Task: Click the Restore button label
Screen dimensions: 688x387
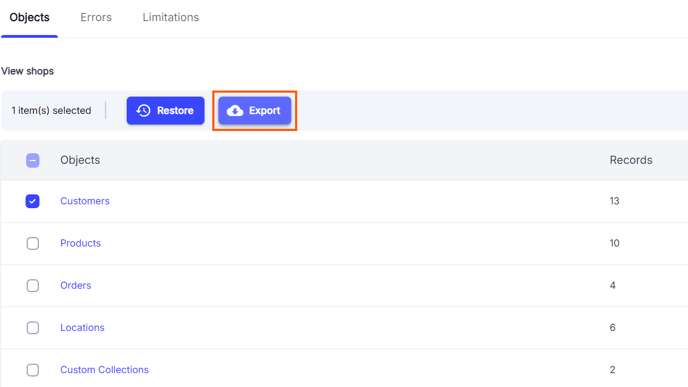Action: point(175,111)
